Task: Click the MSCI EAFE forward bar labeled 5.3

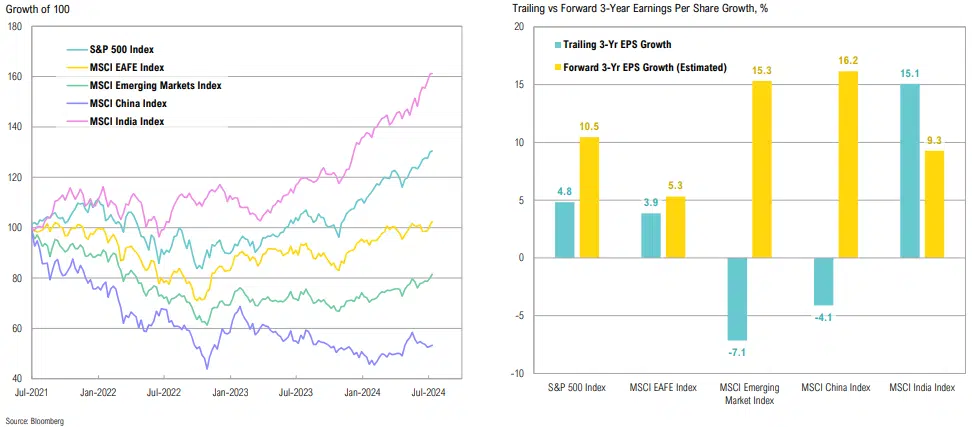Action: tap(678, 227)
